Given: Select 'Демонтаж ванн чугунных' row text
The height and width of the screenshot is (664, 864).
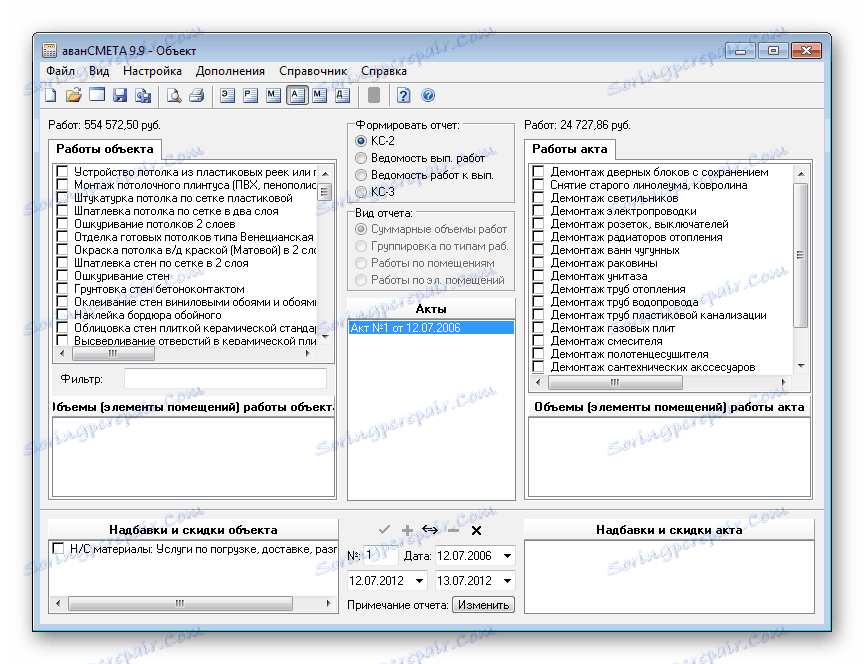Looking at the screenshot, I should (614, 250).
